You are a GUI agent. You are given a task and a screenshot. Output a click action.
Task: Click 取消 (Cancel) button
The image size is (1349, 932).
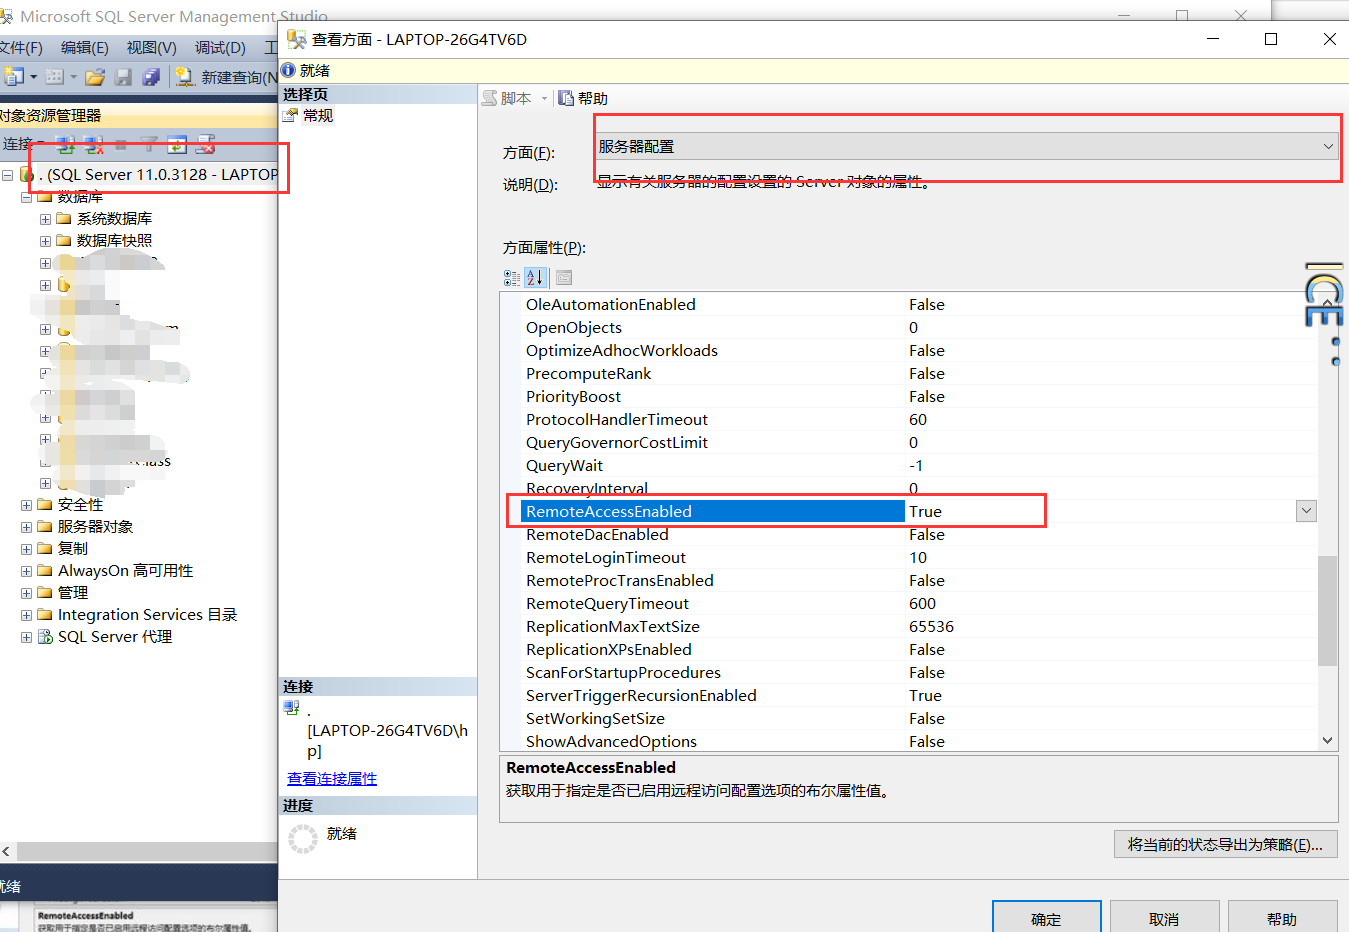1164,918
